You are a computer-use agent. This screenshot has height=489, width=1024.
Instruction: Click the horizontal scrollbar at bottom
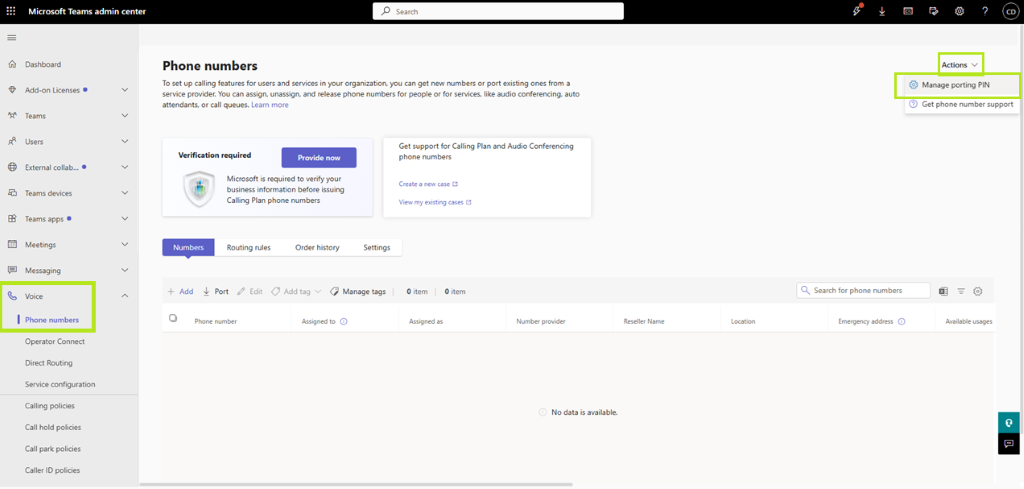pyautogui.click(x=356, y=484)
